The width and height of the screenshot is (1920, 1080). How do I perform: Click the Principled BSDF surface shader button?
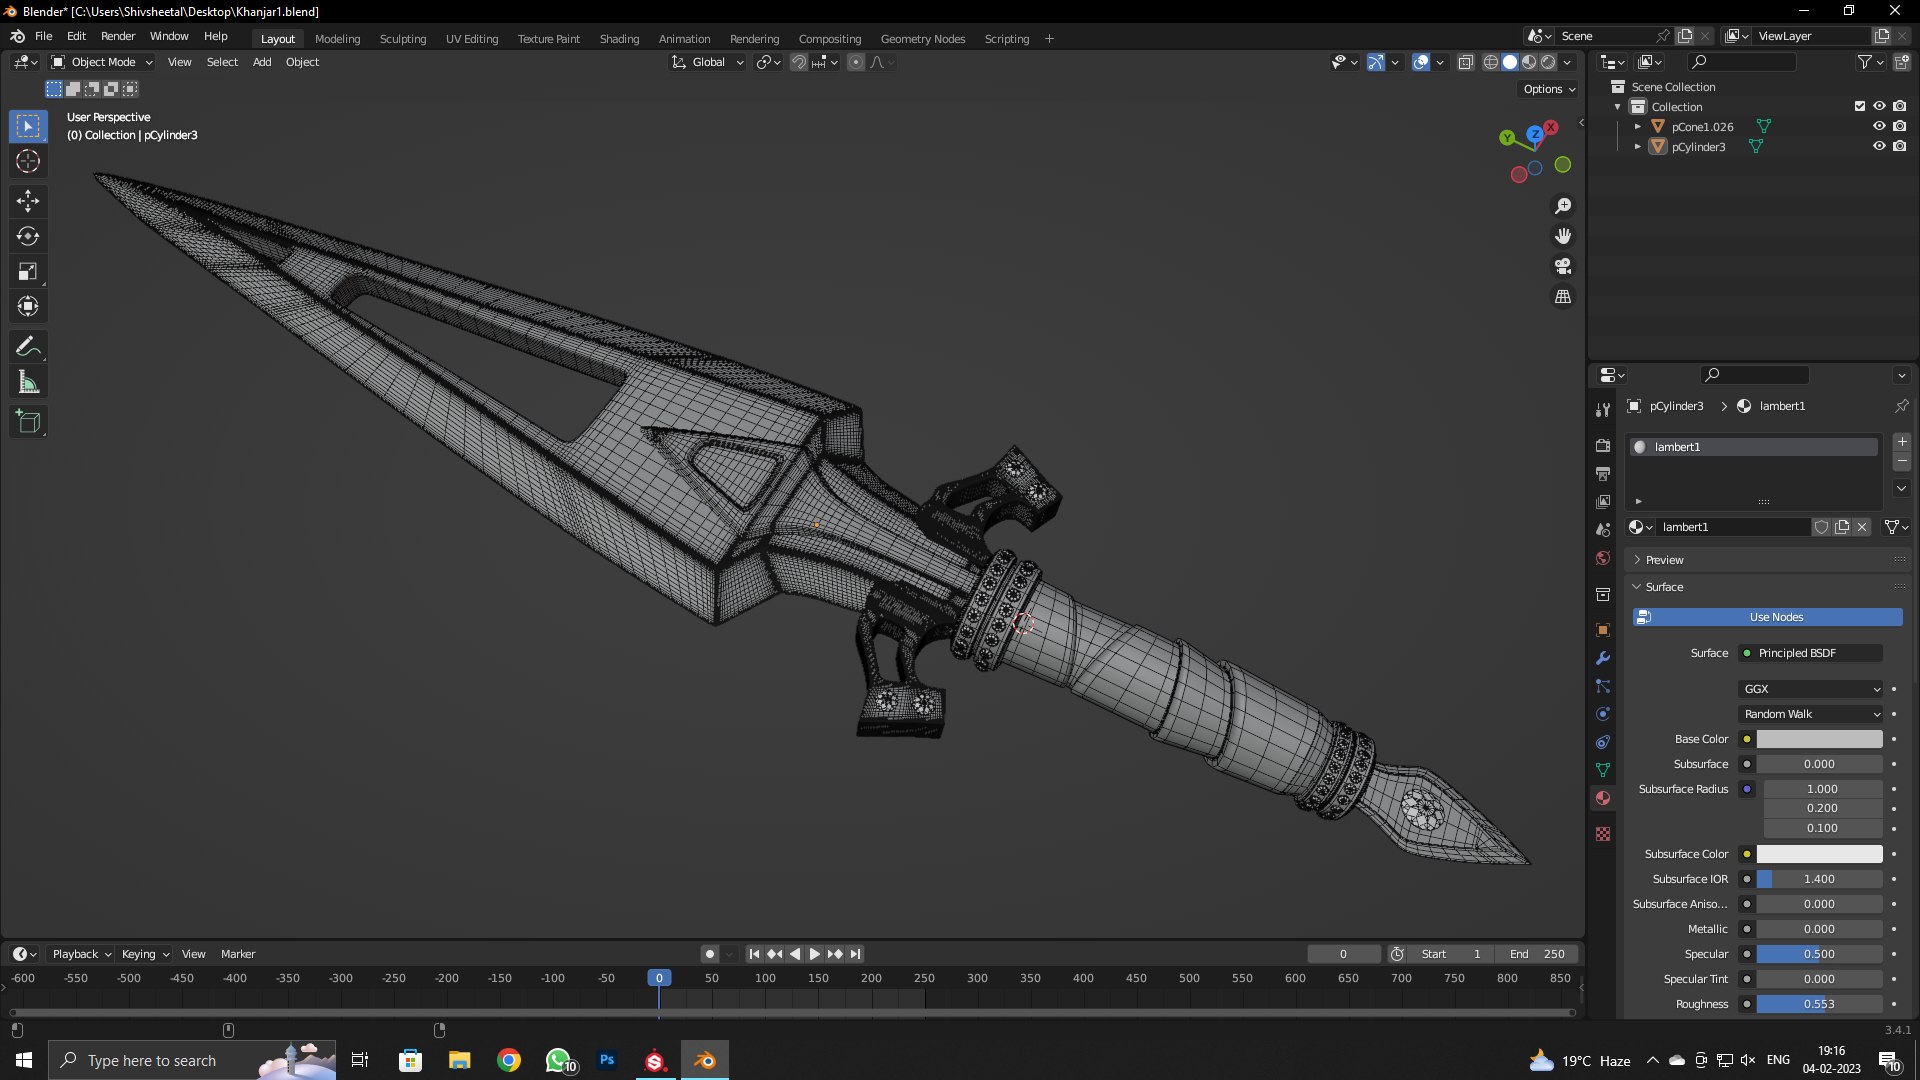pos(1811,653)
